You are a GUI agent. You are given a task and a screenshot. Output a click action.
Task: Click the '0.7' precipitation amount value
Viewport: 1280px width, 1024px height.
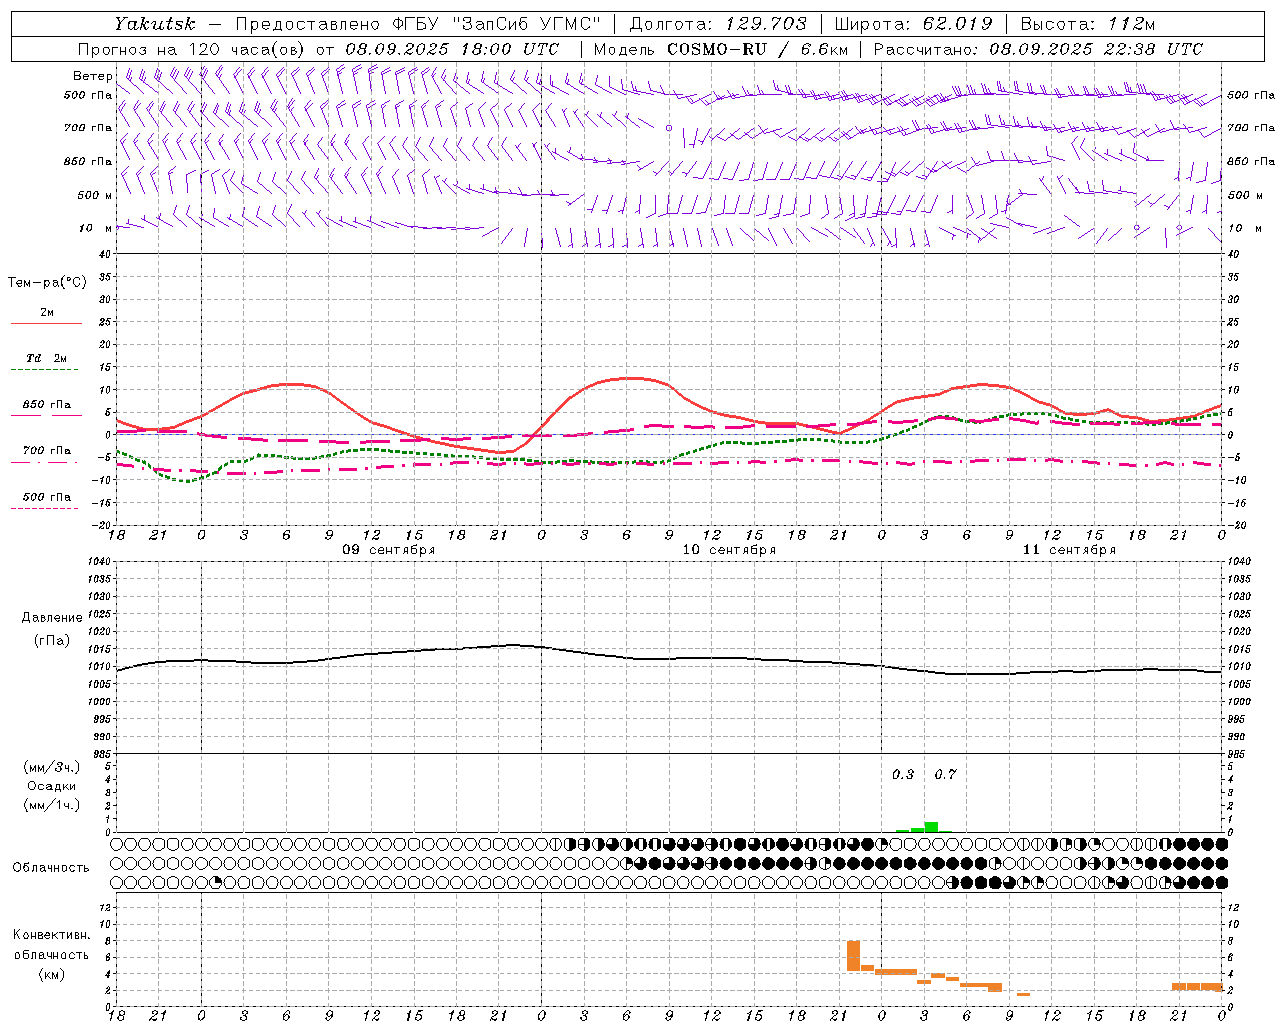[945, 775]
